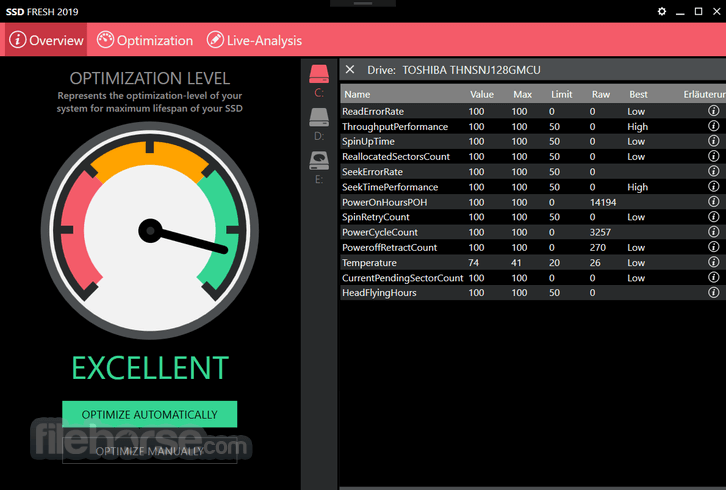Click raw value 270 for PoweroffRetractCount

598,248
